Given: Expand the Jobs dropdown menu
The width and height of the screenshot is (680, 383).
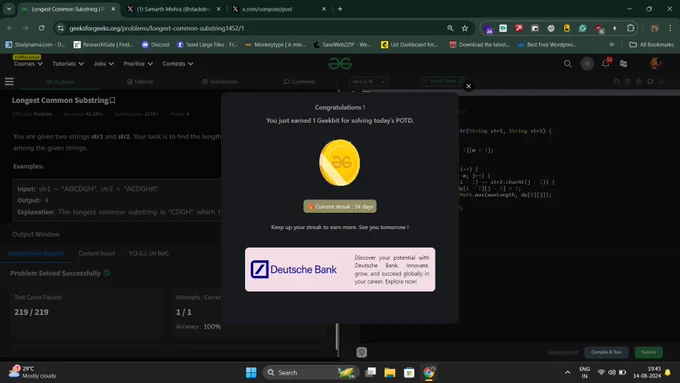Looking at the screenshot, I should pos(104,64).
